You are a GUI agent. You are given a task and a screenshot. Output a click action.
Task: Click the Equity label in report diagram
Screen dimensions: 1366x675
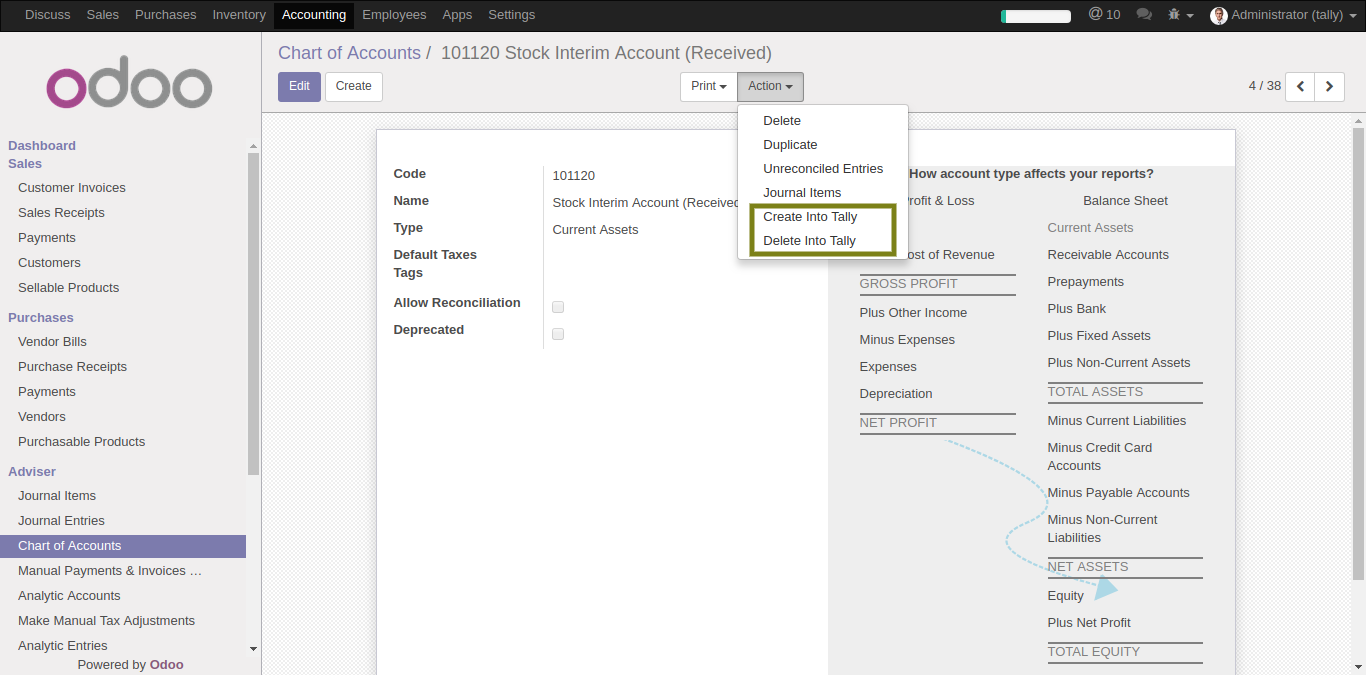(1065, 596)
